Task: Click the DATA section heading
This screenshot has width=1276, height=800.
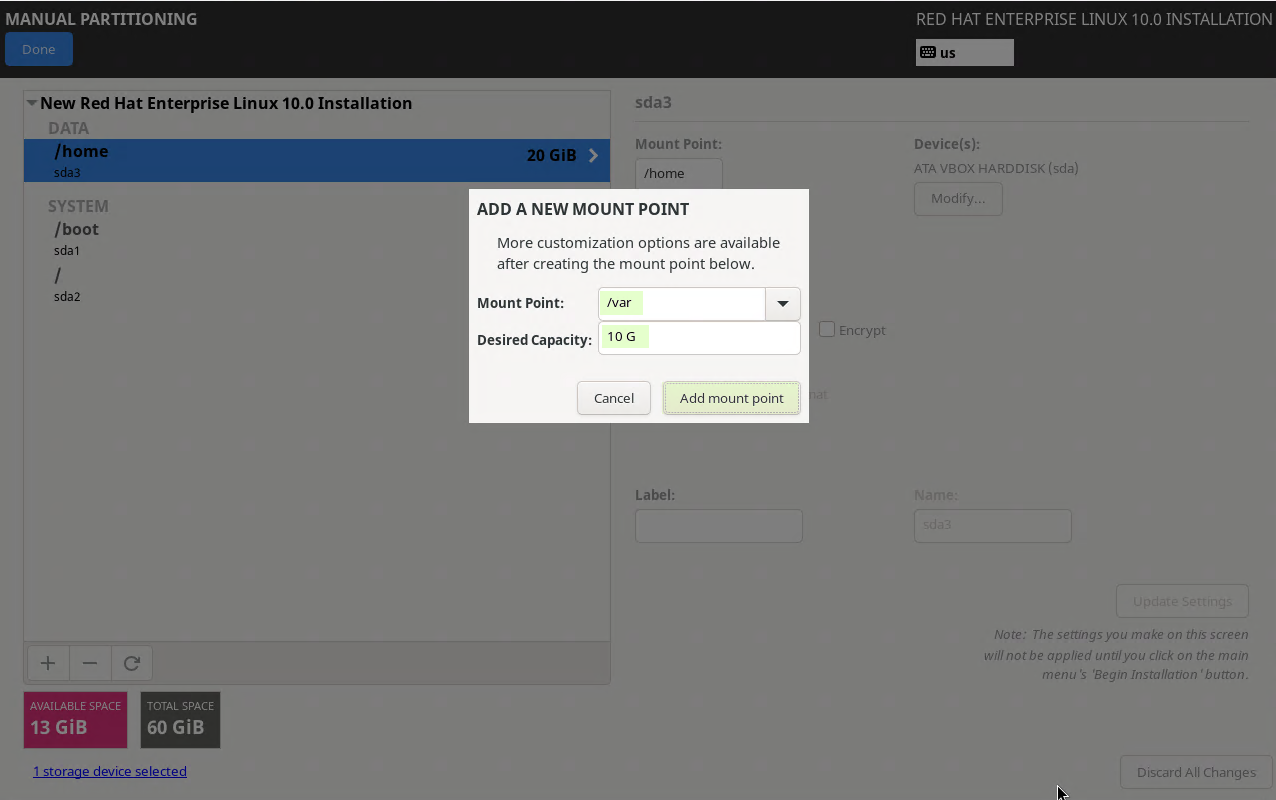Action: pyautogui.click(x=68, y=128)
